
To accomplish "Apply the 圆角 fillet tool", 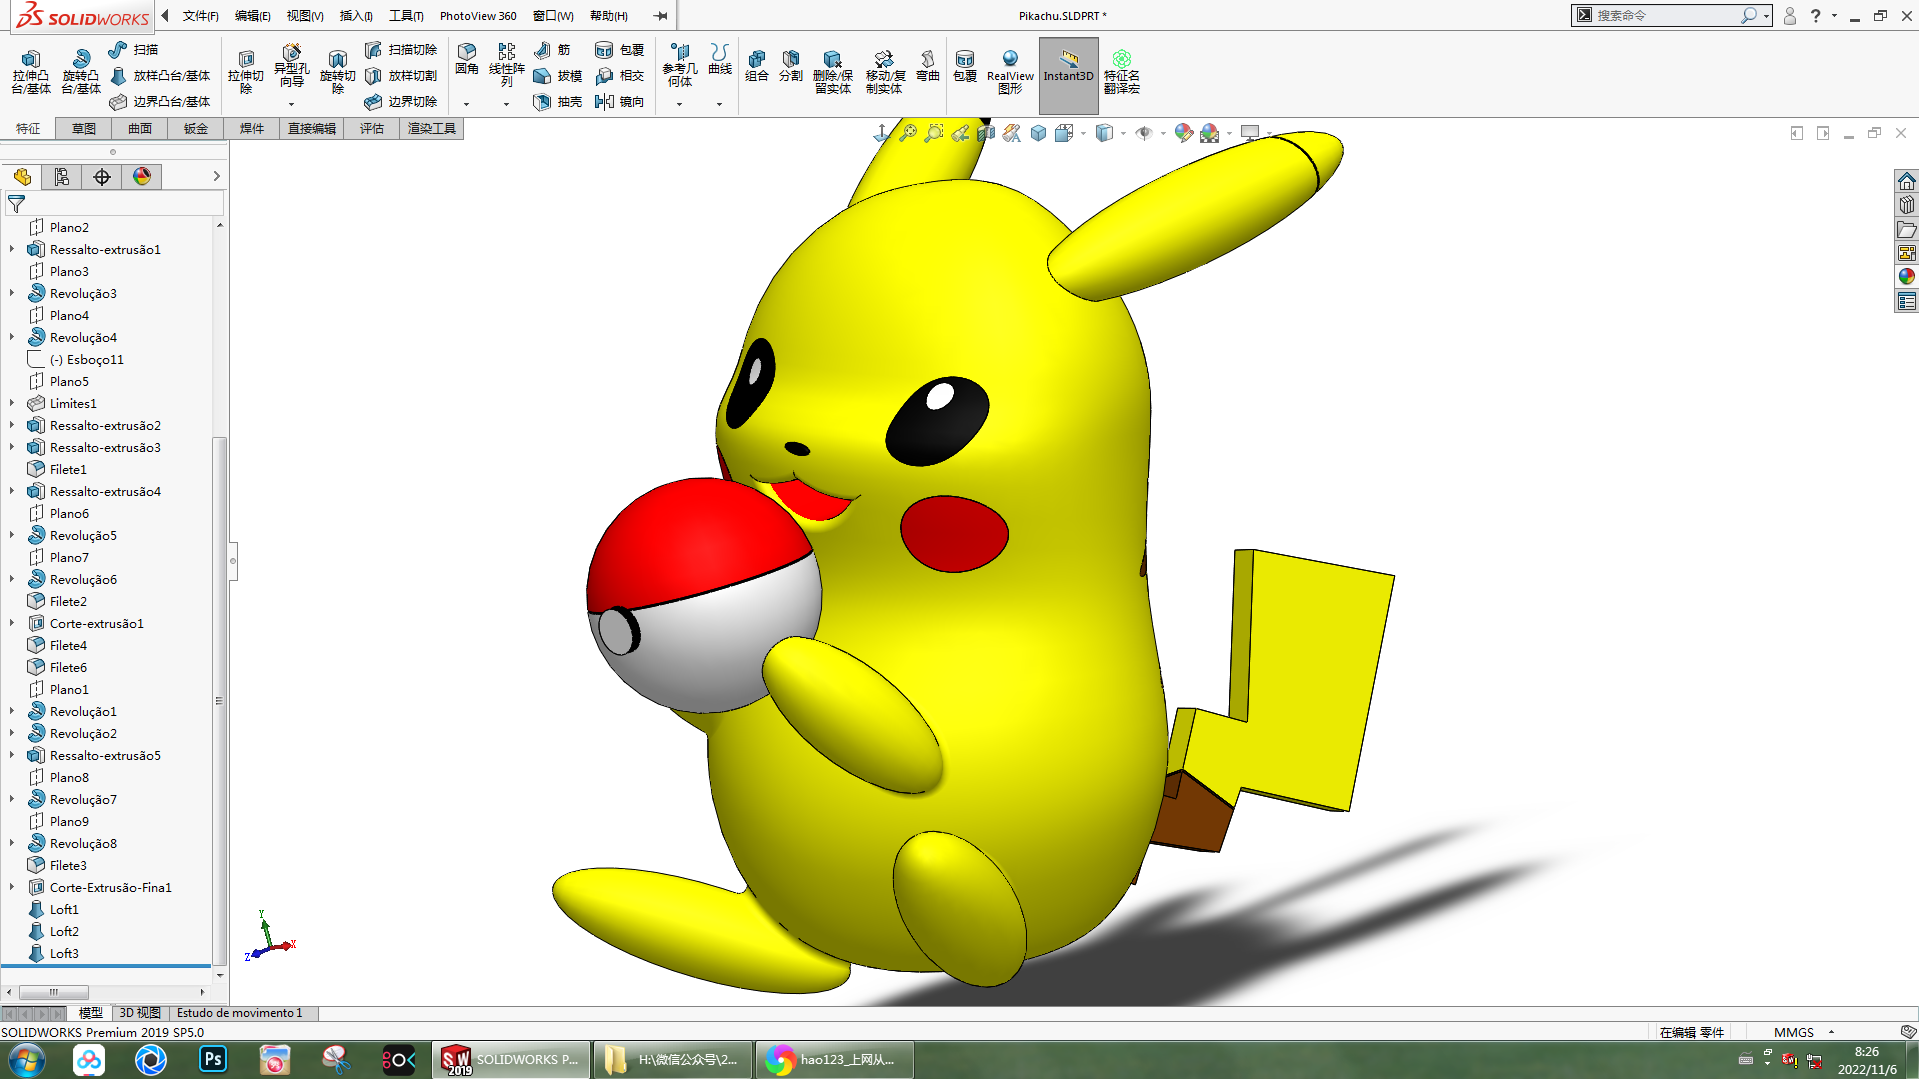I will [x=467, y=60].
